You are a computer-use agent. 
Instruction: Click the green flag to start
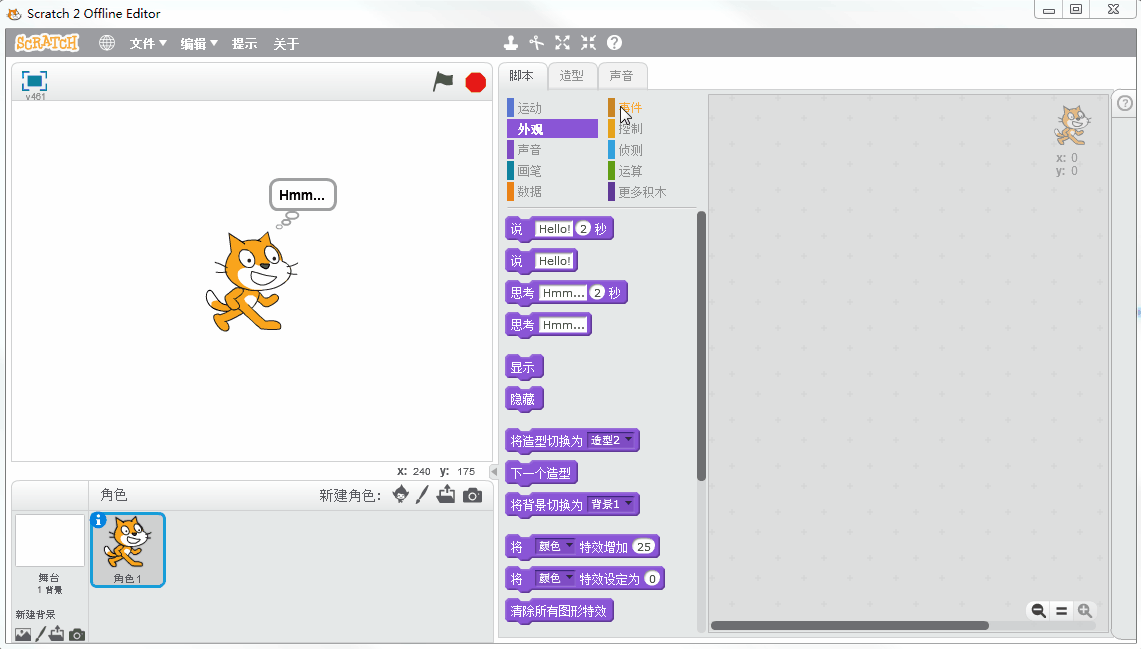pos(443,81)
